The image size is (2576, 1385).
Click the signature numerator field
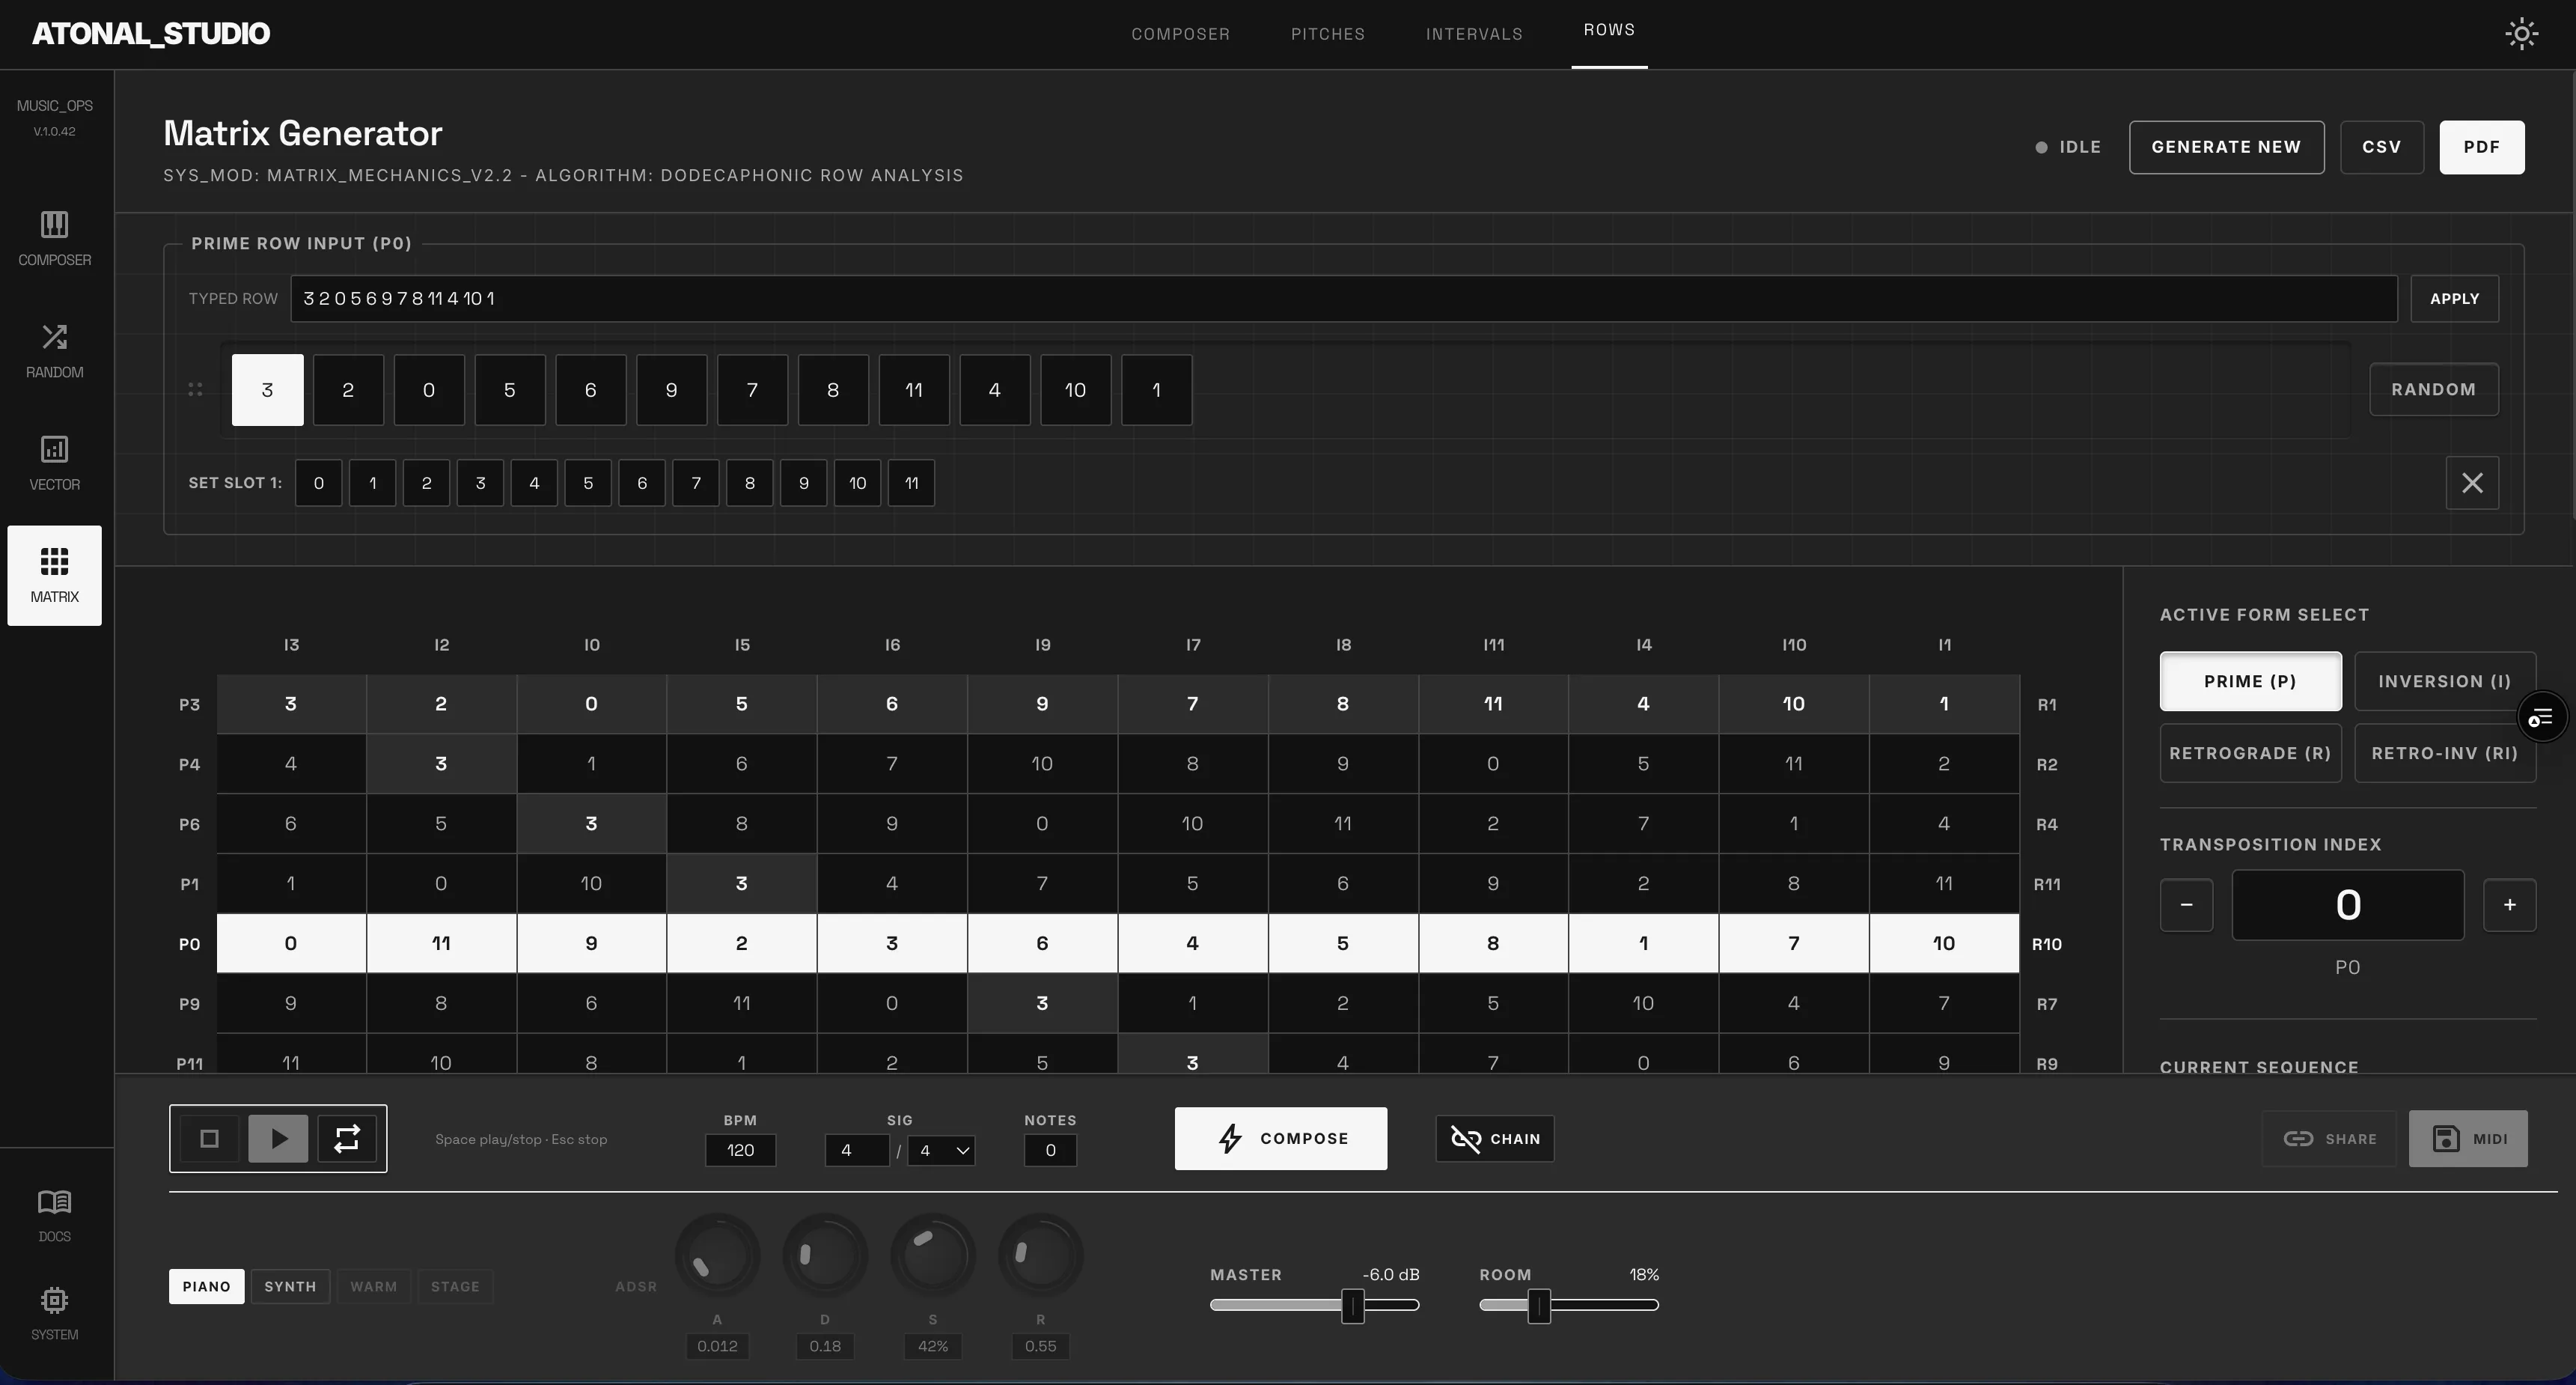tap(856, 1150)
